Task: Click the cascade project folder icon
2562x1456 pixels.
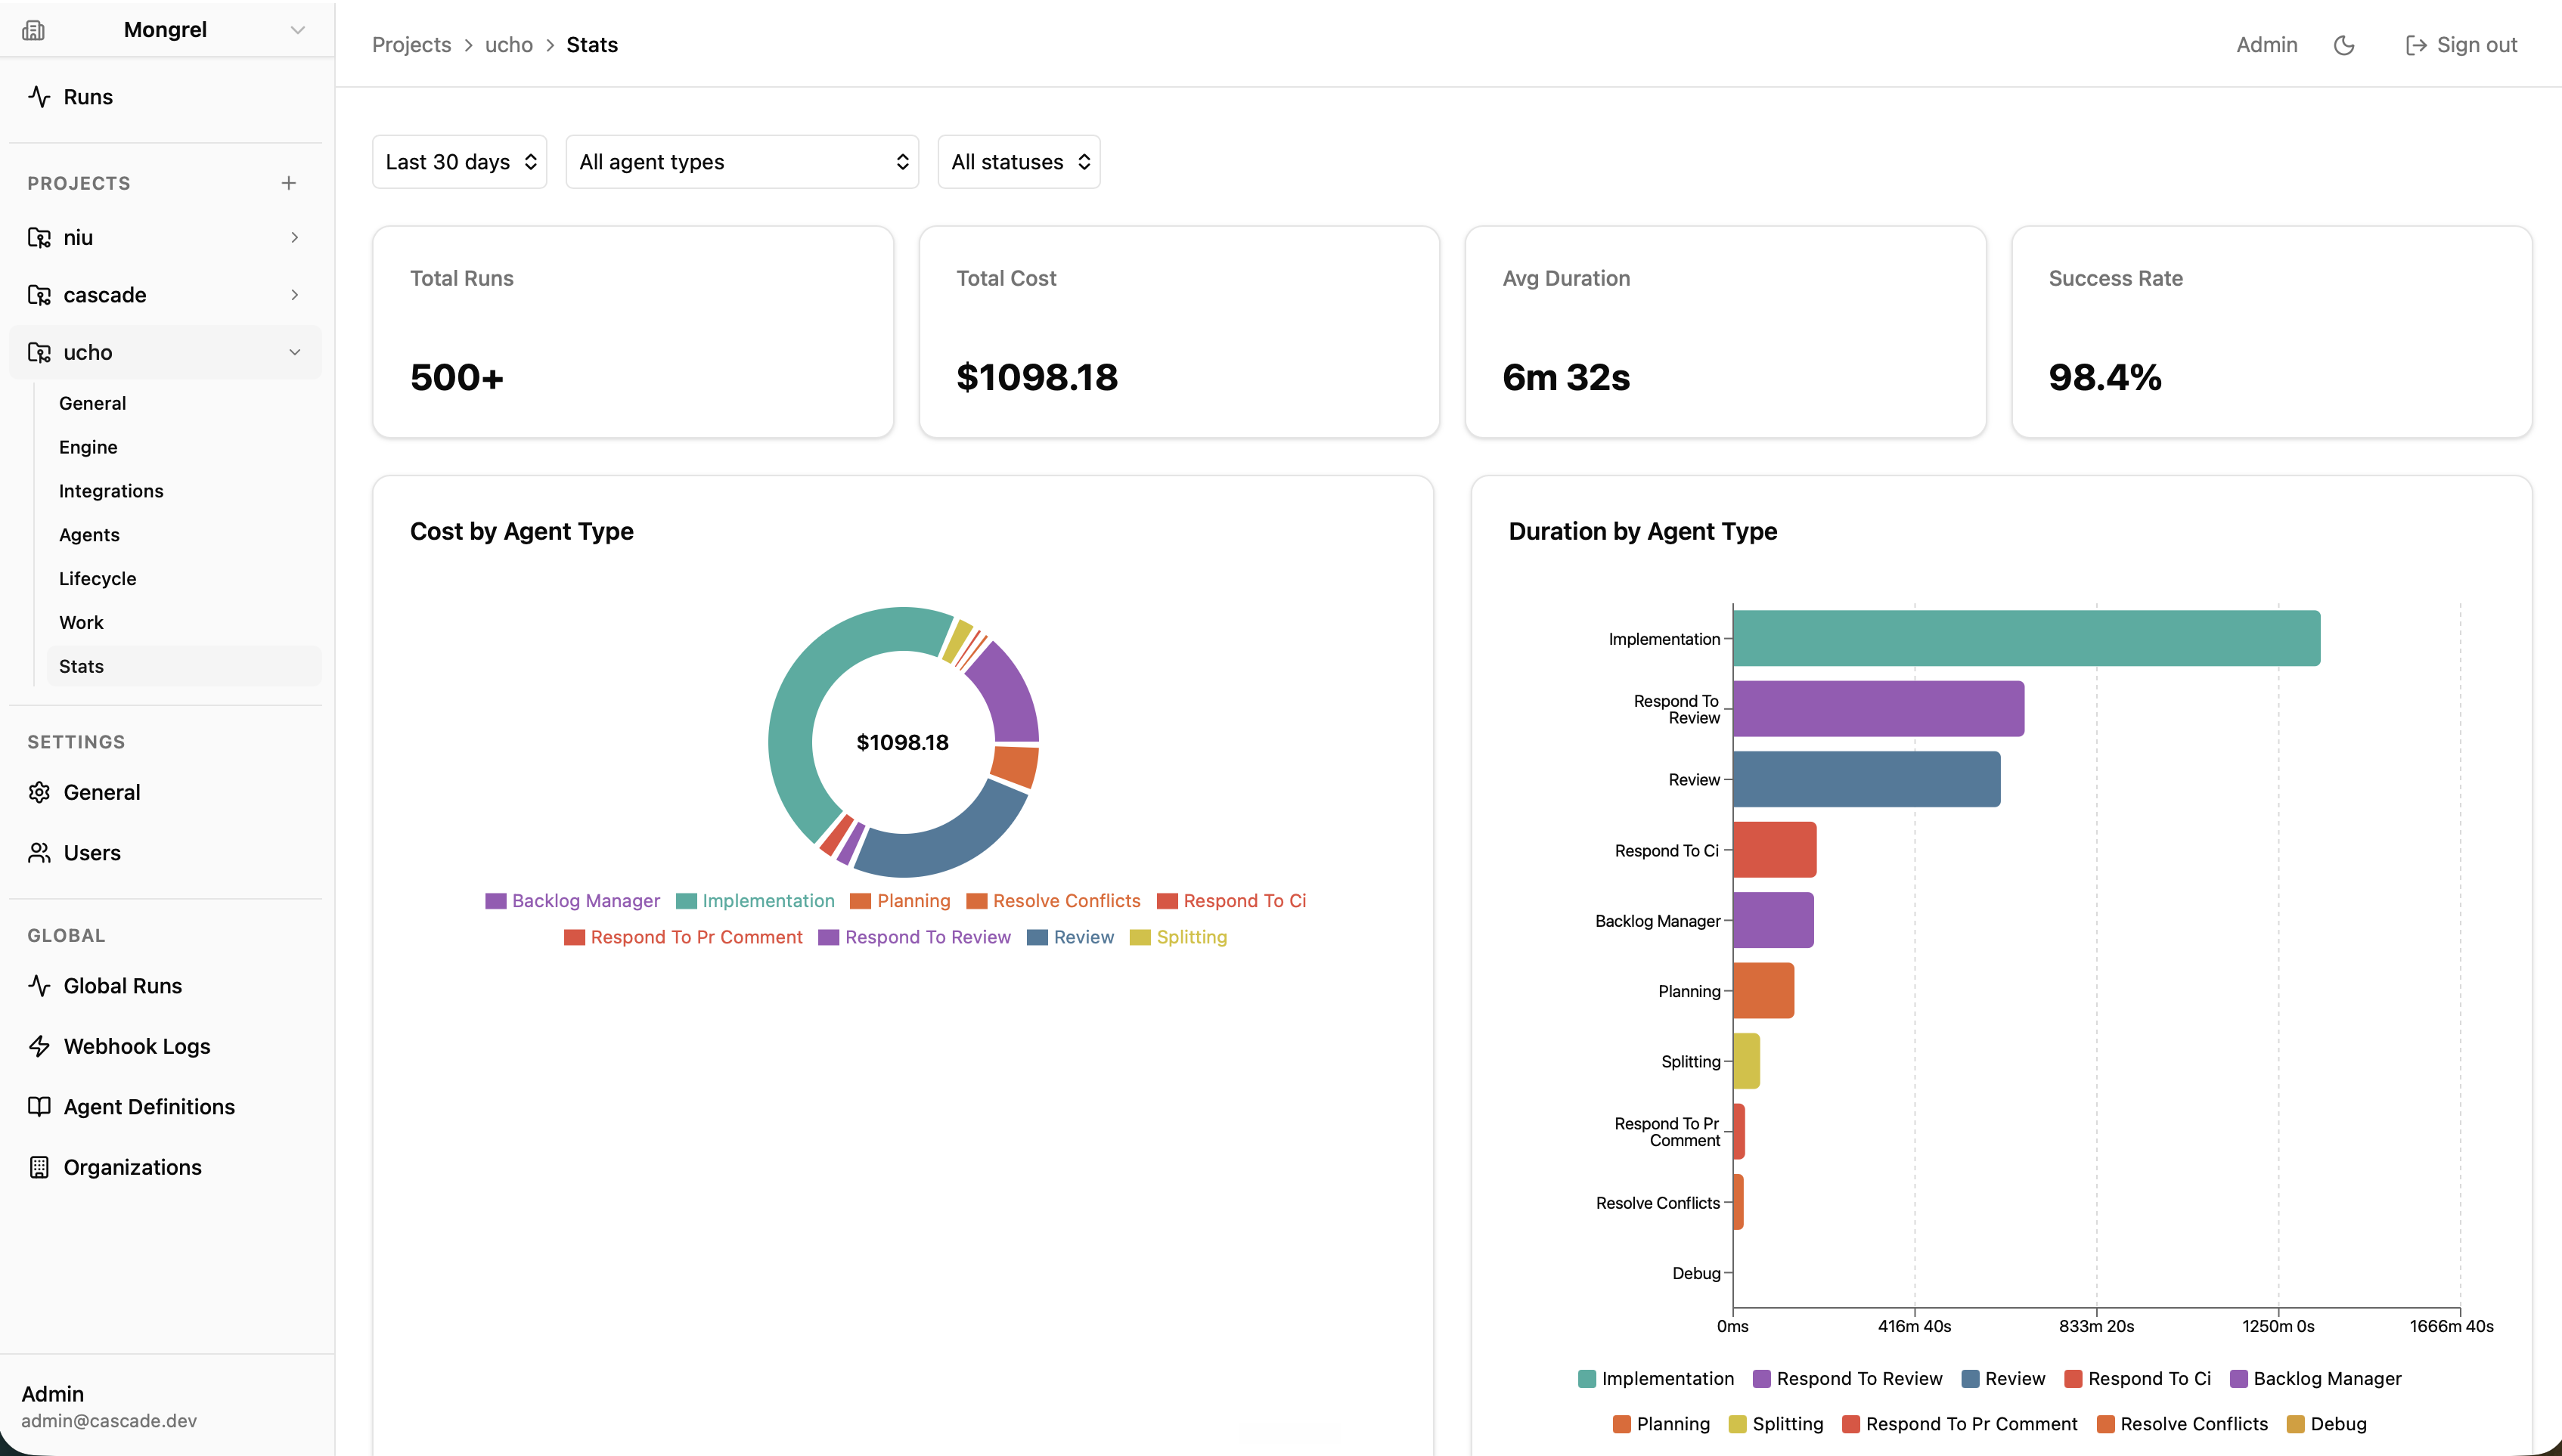Action: 39,295
